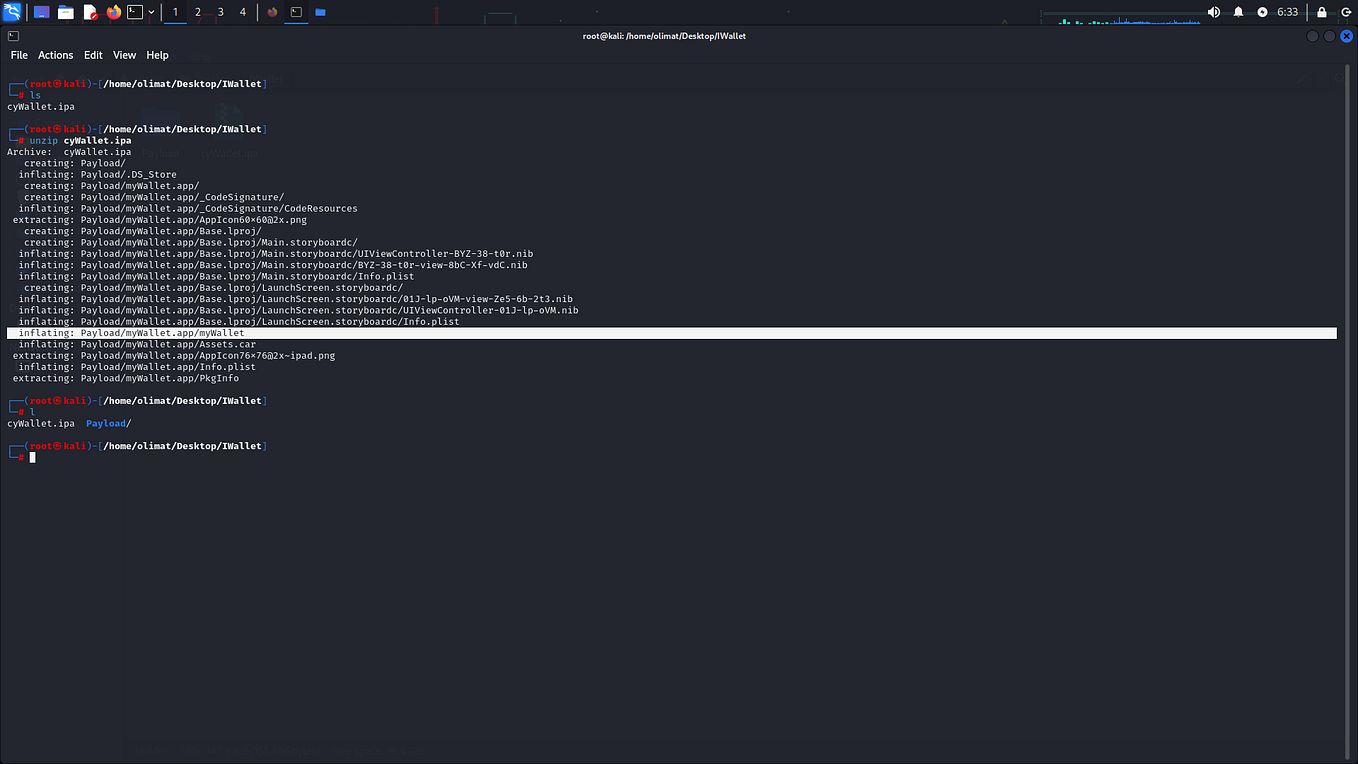Focus the running file manager window in taskbar

pyautogui.click(x=320, y=12)
